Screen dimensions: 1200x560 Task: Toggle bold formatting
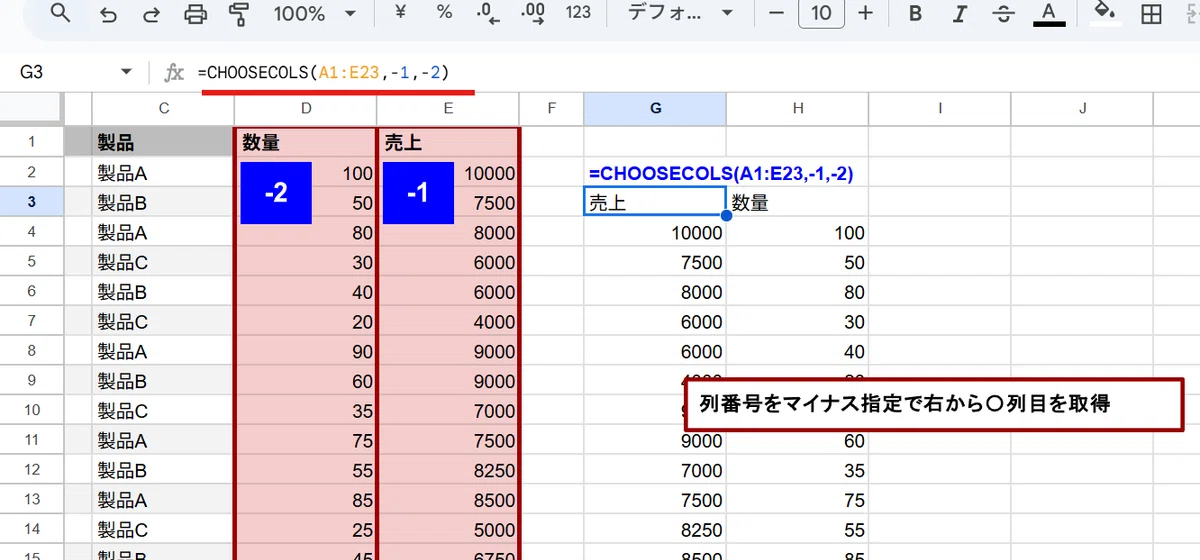pos(915,13)
